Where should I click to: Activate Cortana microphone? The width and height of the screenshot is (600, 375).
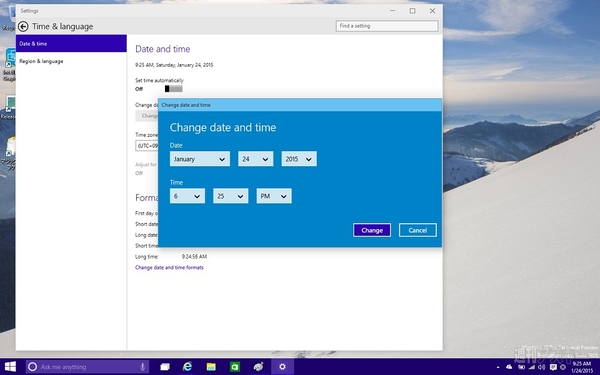coord(142,367)
